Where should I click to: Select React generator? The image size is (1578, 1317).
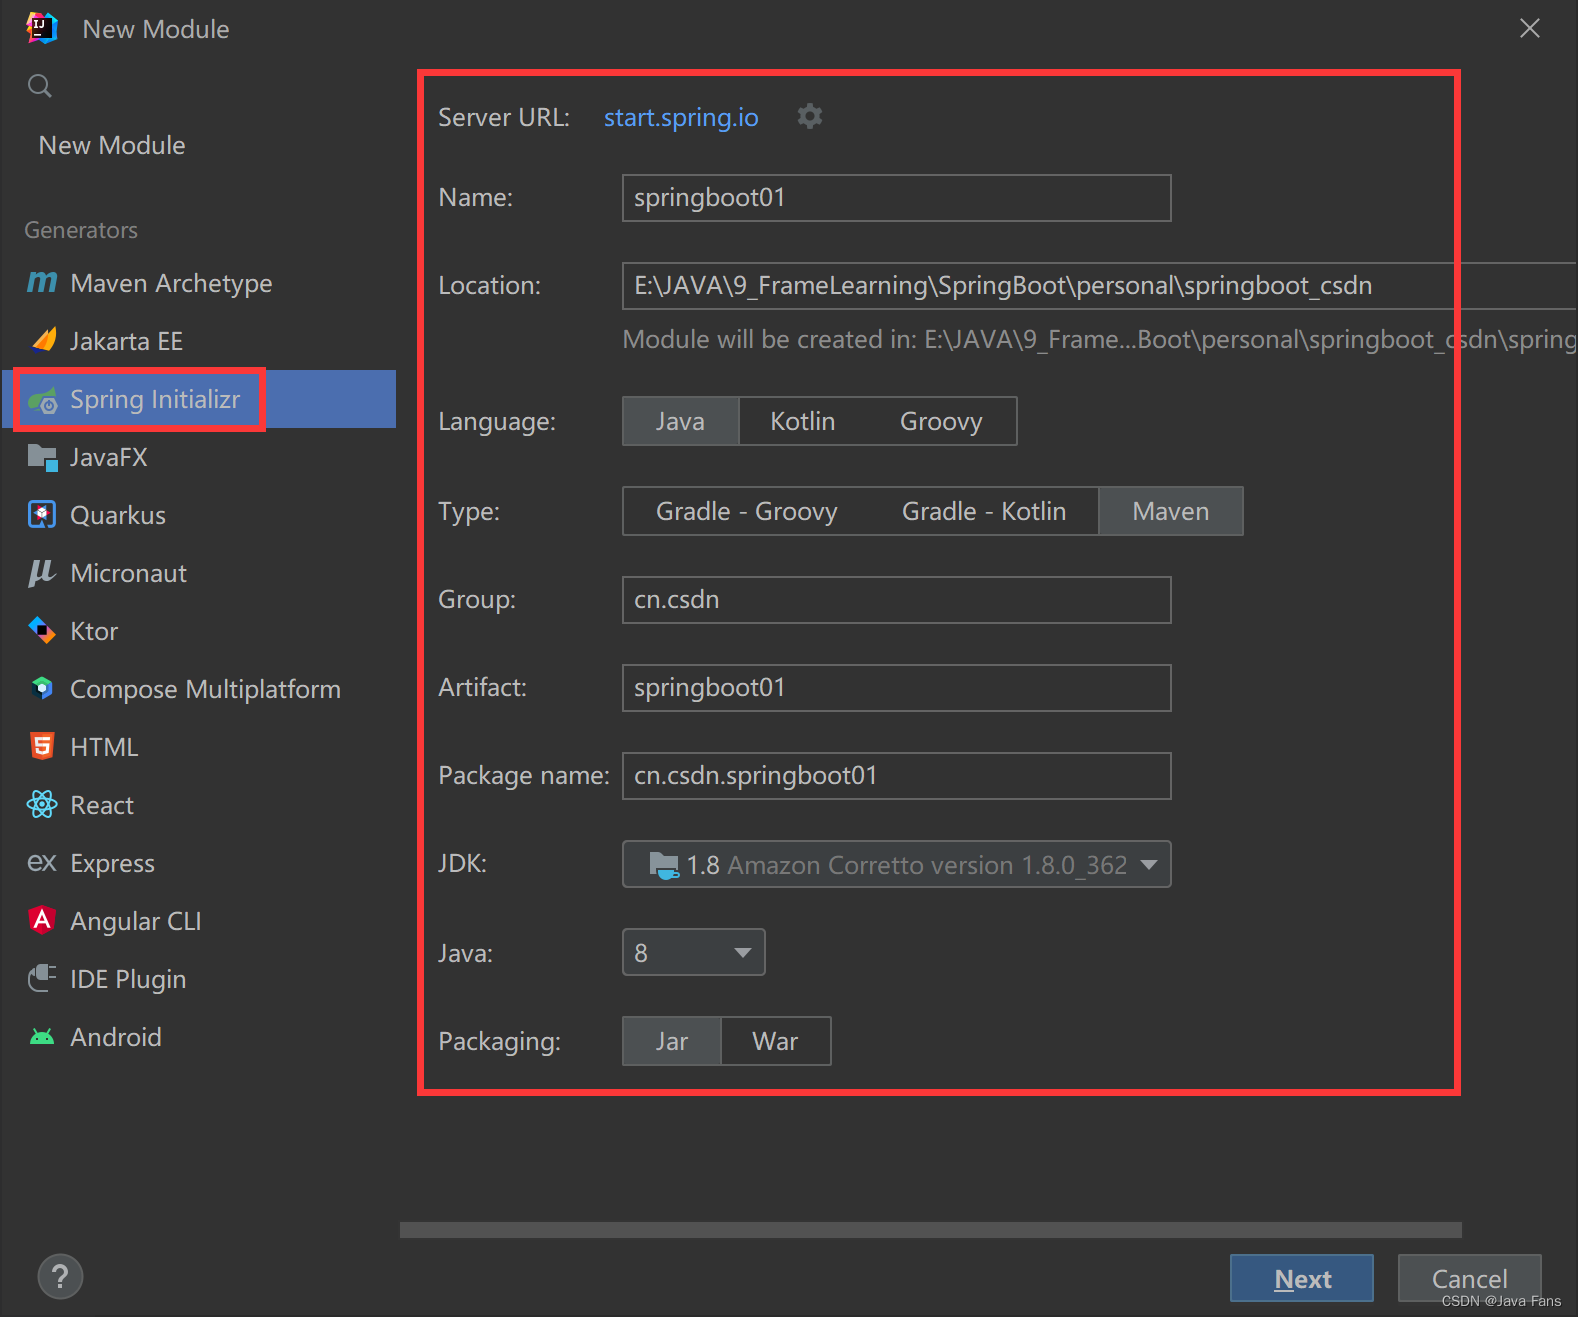pyautogui.click(x=199, y=805)
